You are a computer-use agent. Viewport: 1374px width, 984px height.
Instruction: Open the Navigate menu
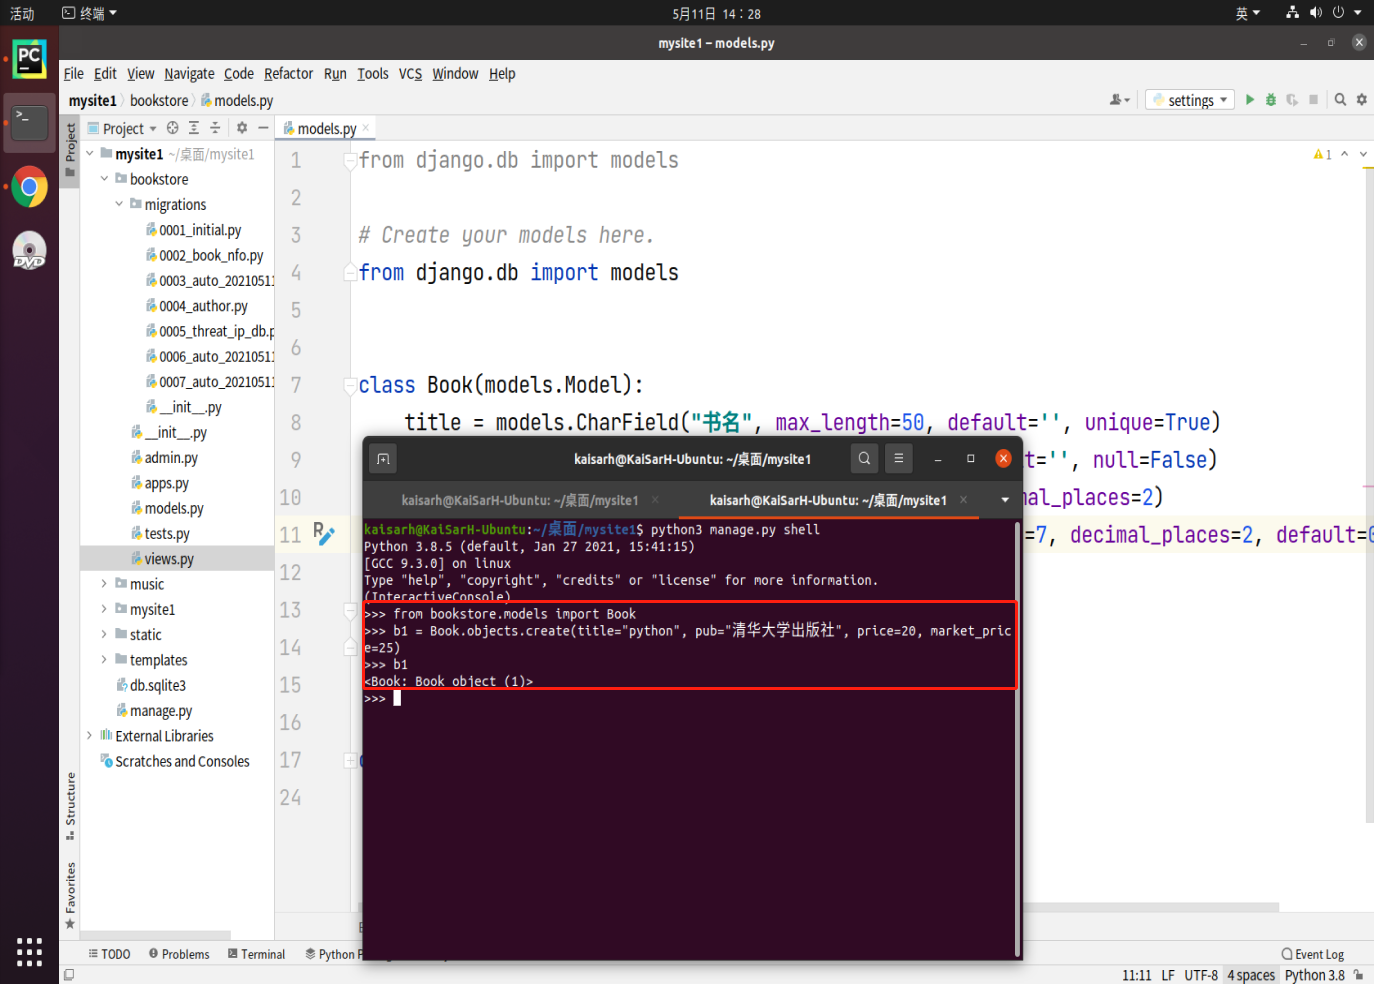coord(189,74)
